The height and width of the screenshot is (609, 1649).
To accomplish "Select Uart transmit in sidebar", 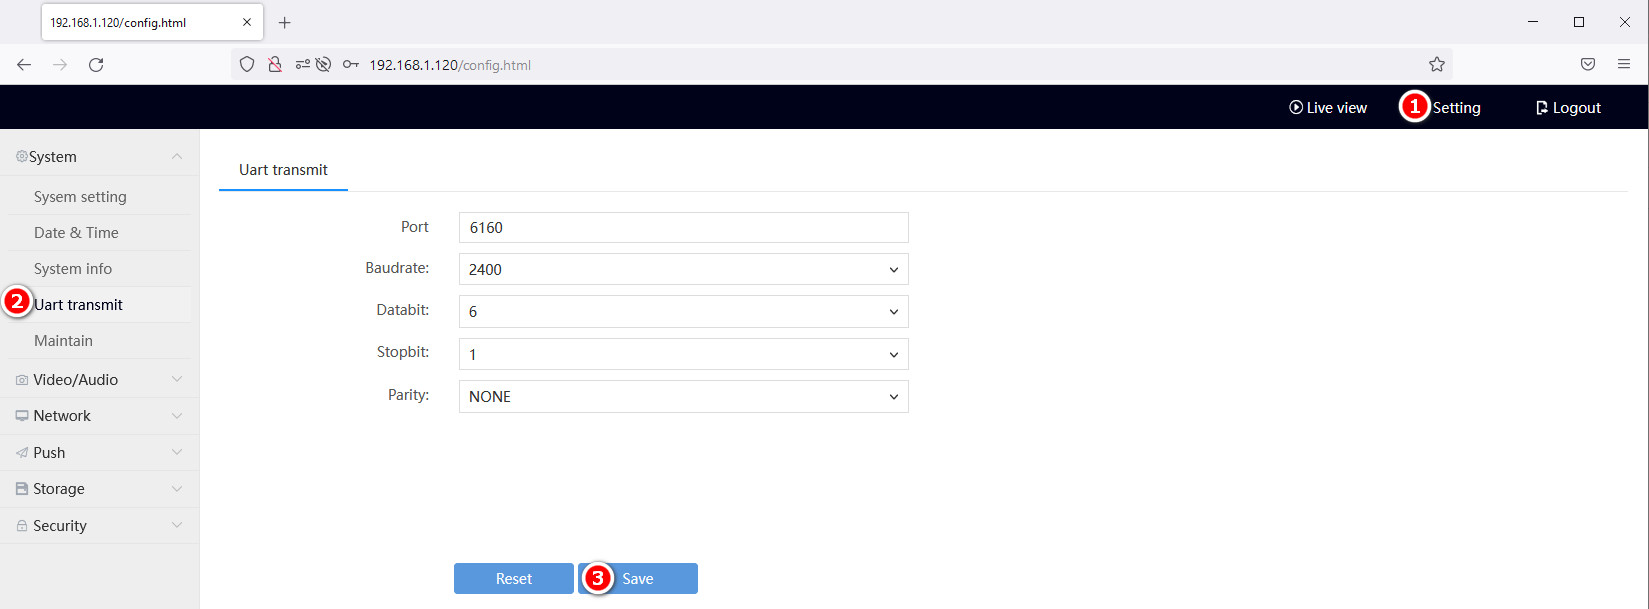I will point(79,305).
